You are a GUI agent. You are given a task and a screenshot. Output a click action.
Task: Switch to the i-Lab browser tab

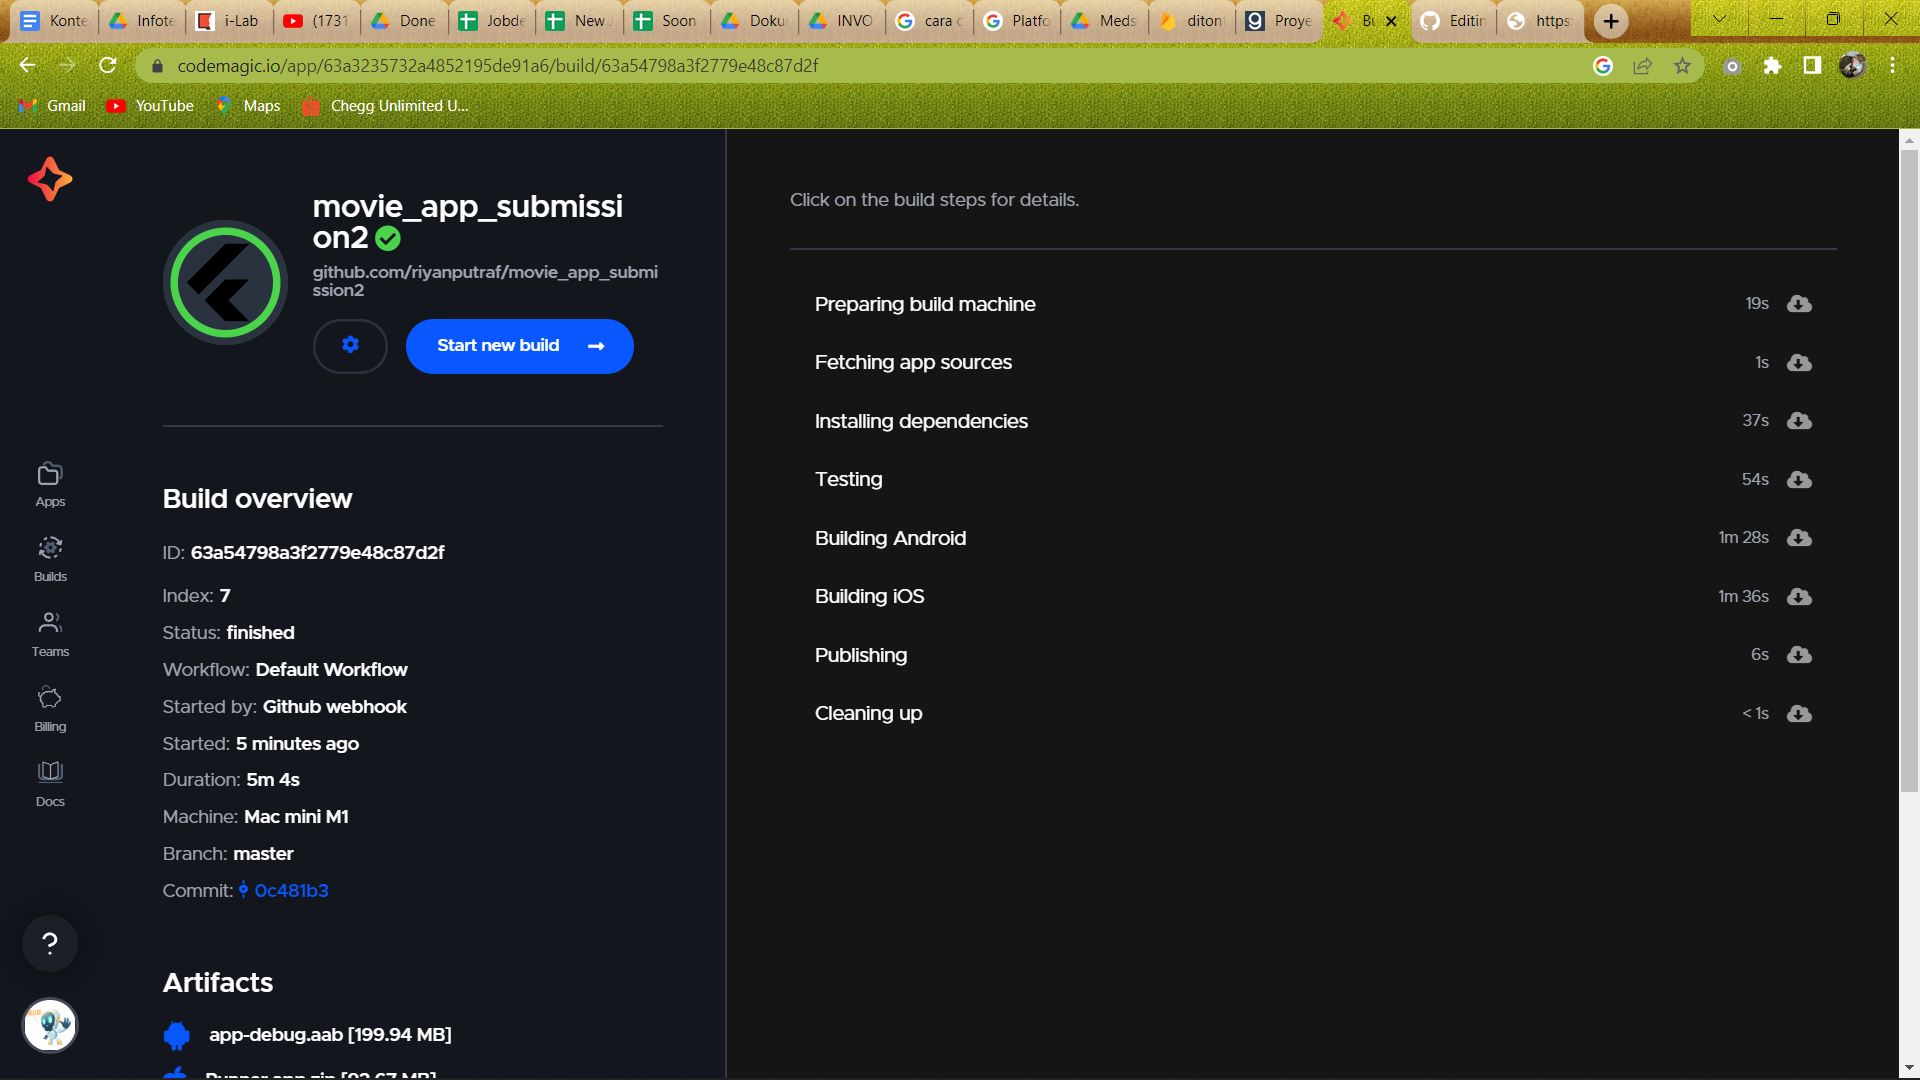pos(230,21)
